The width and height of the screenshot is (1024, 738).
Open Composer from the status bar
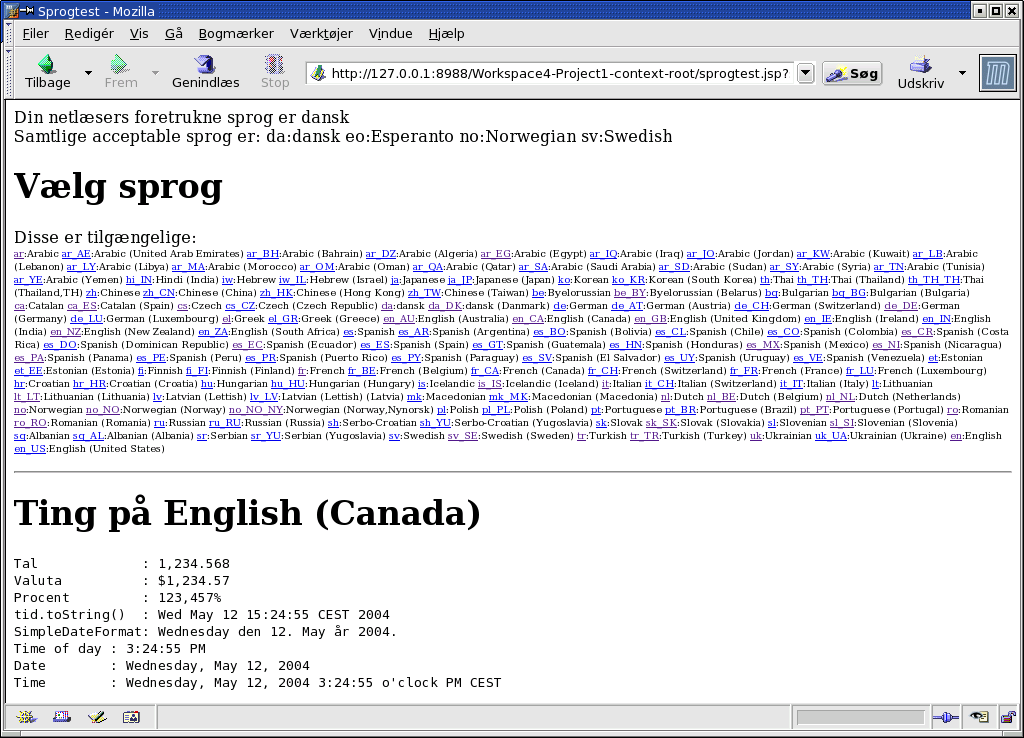[96, 717]
